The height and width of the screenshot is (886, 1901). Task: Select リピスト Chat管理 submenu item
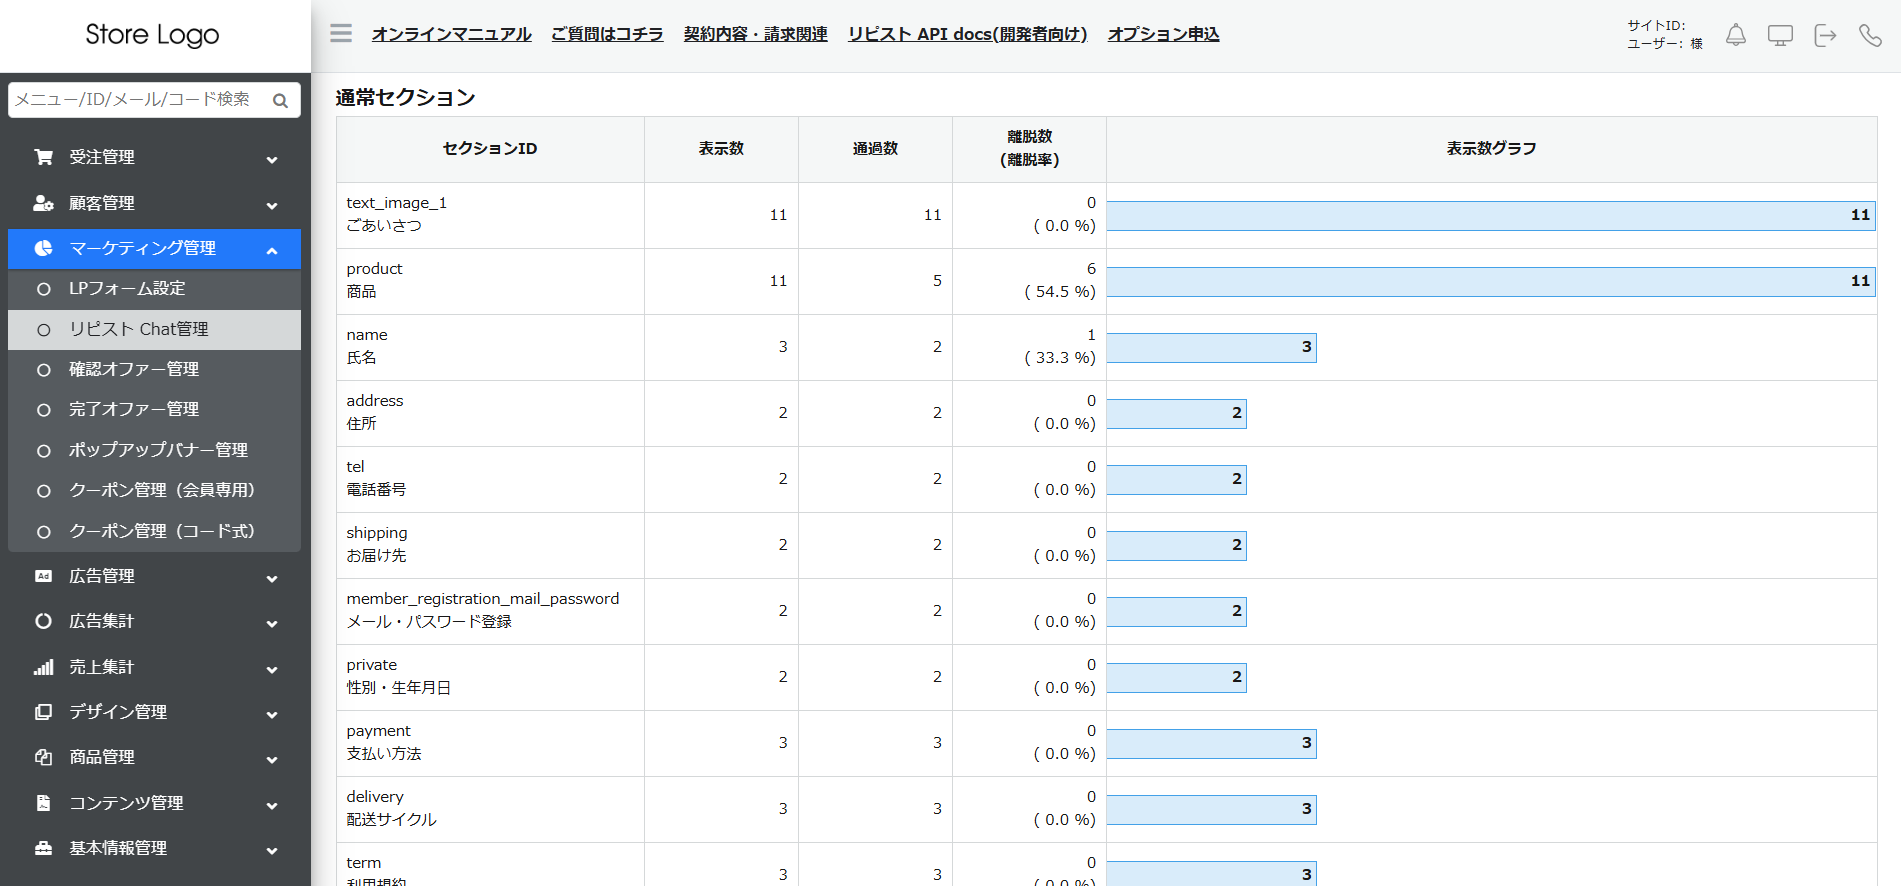point(154,329)
